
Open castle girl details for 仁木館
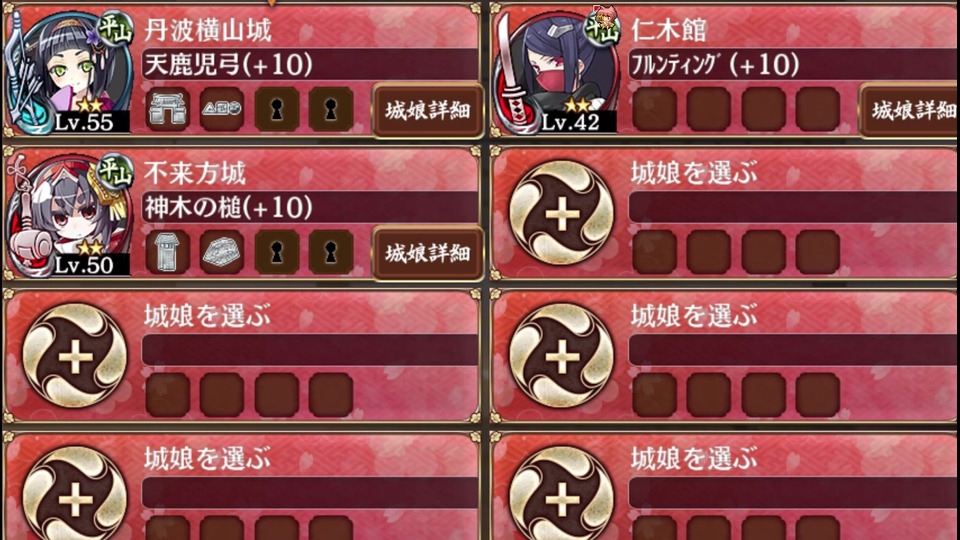pos(909,111)
